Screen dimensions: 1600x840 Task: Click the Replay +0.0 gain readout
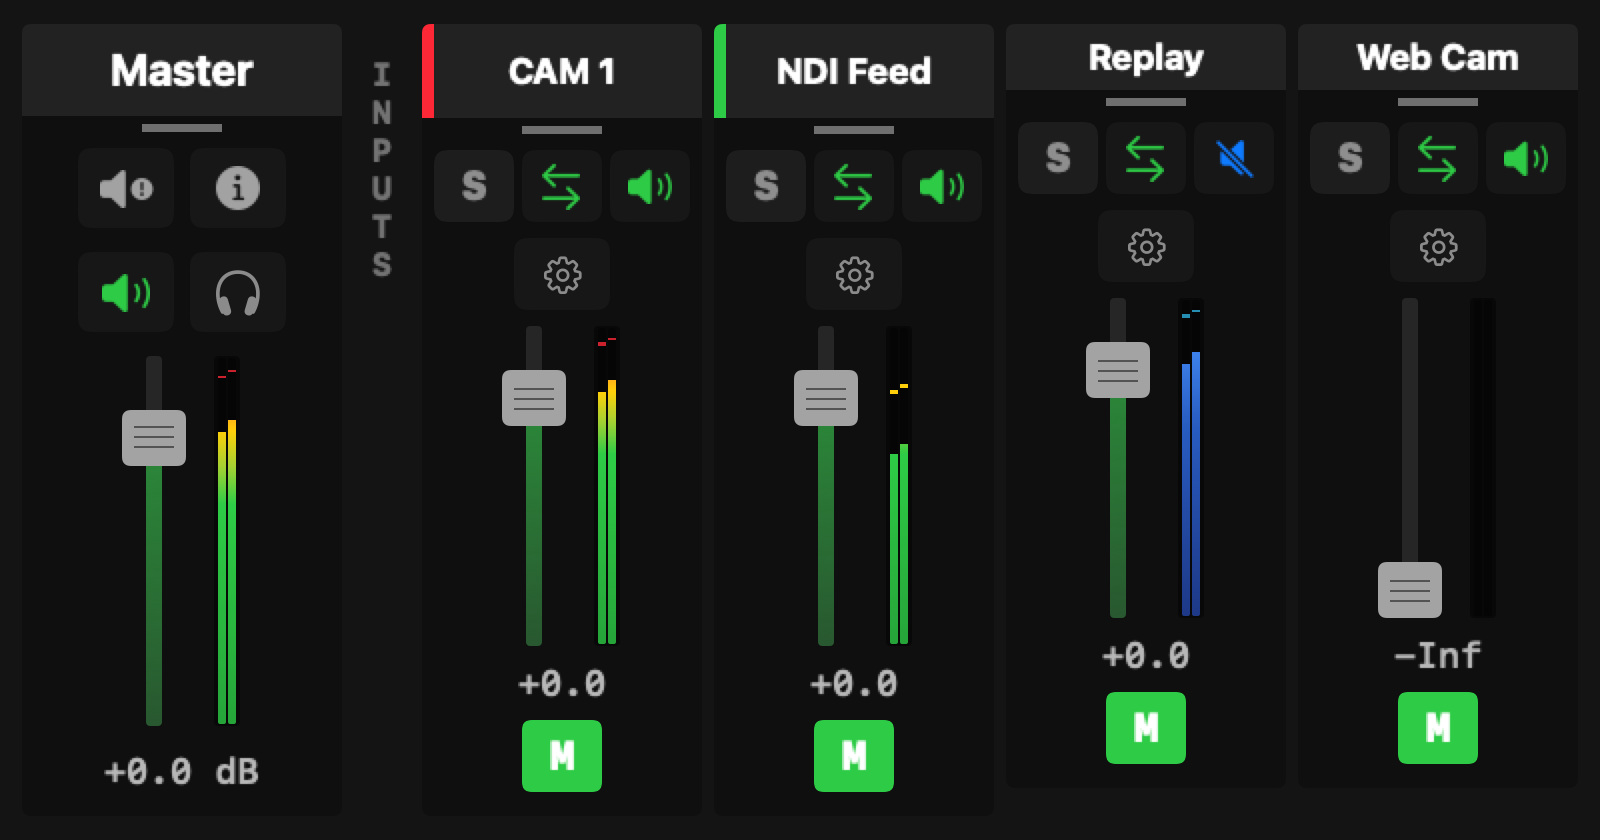click(x=1146, y=656)
